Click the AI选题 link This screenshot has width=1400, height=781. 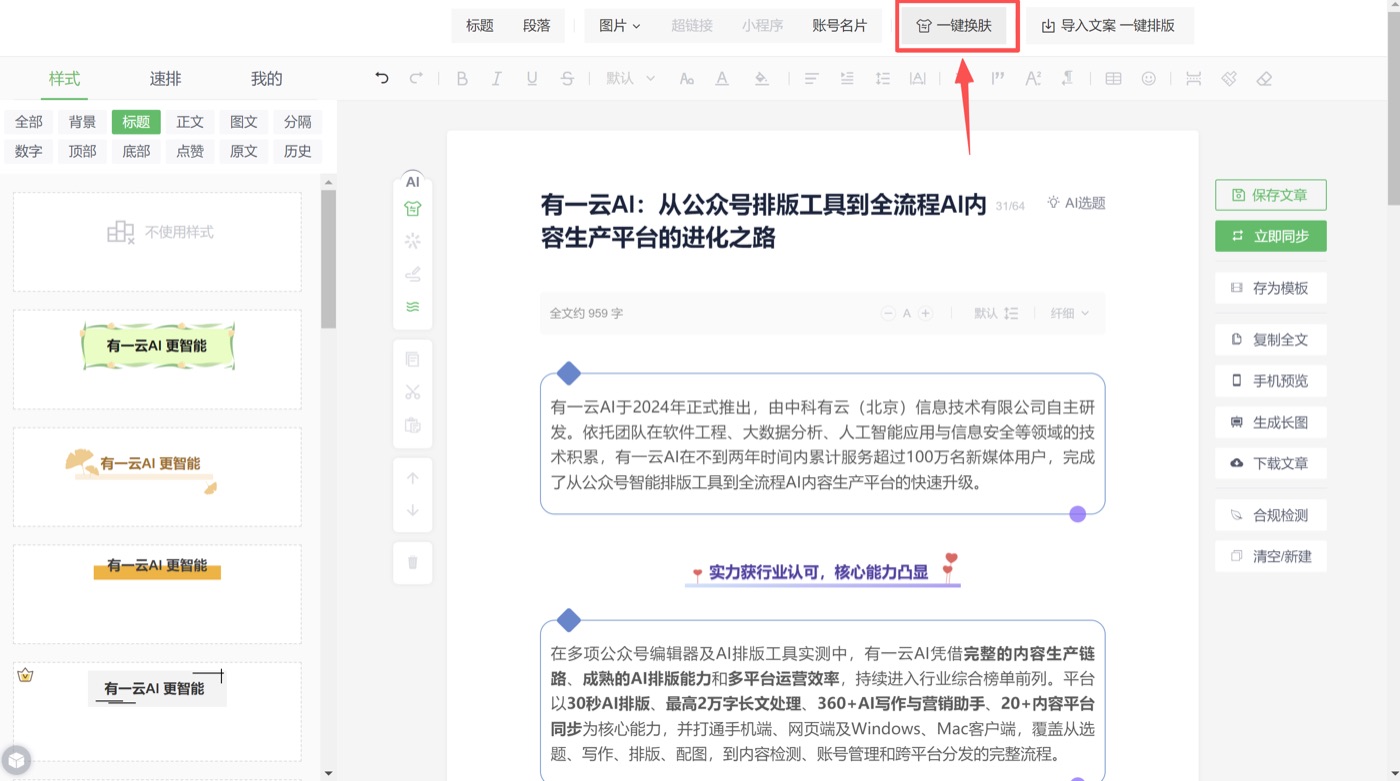coord(1076,203)
